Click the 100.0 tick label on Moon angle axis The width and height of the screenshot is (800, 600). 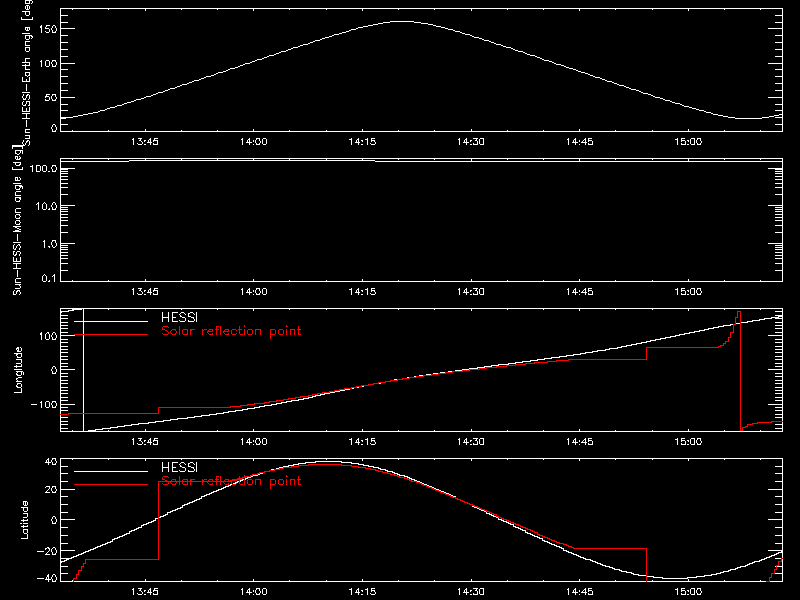point(43,168)
